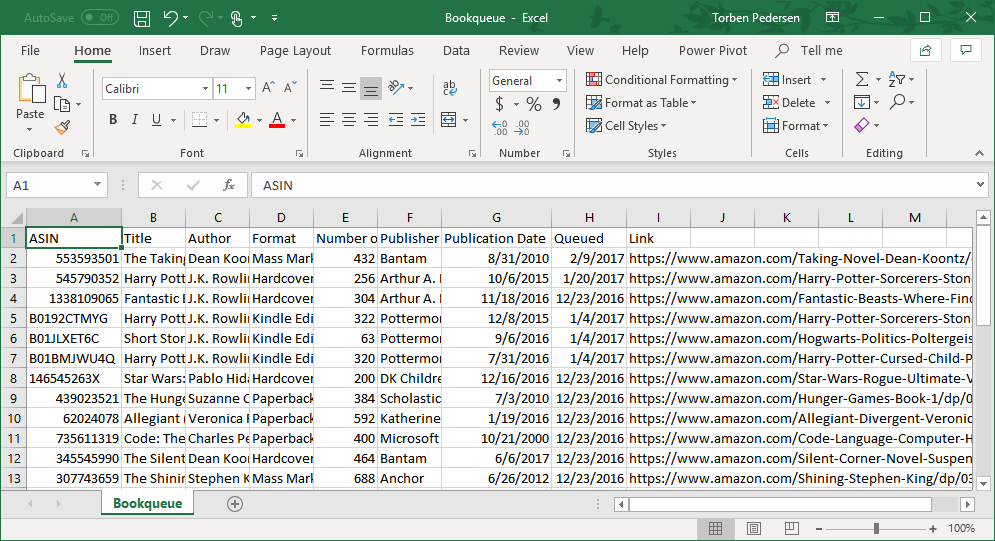Apply Underline formatting
The height and width of the screenshot is (541, 995).
coord(156,119)
